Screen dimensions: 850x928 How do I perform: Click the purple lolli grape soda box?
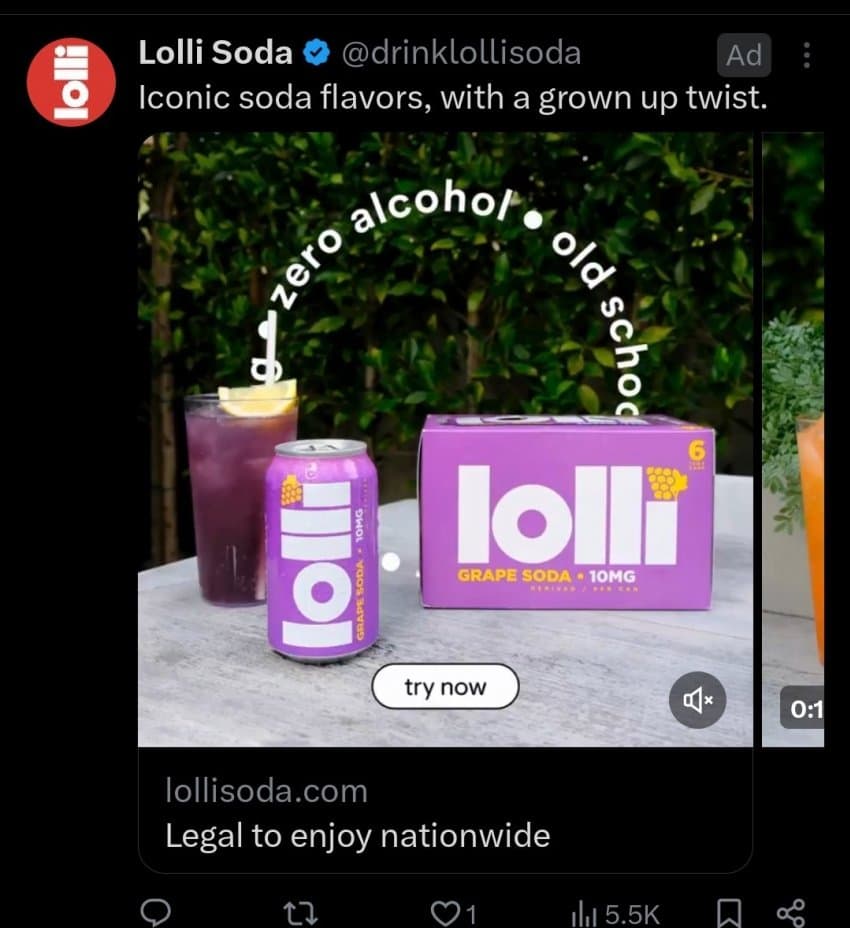567,512
